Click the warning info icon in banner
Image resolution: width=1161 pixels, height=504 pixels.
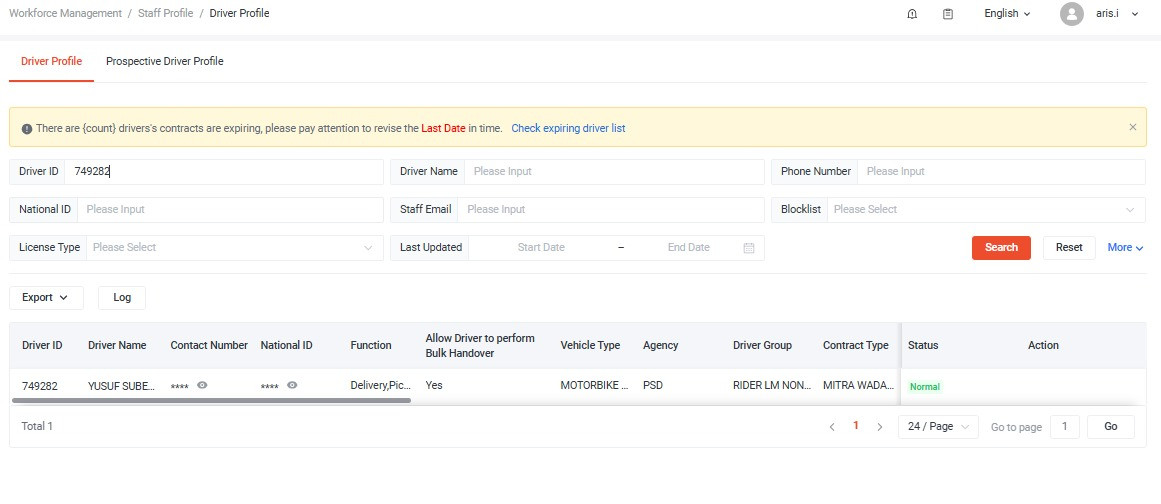tap(27, 129)
